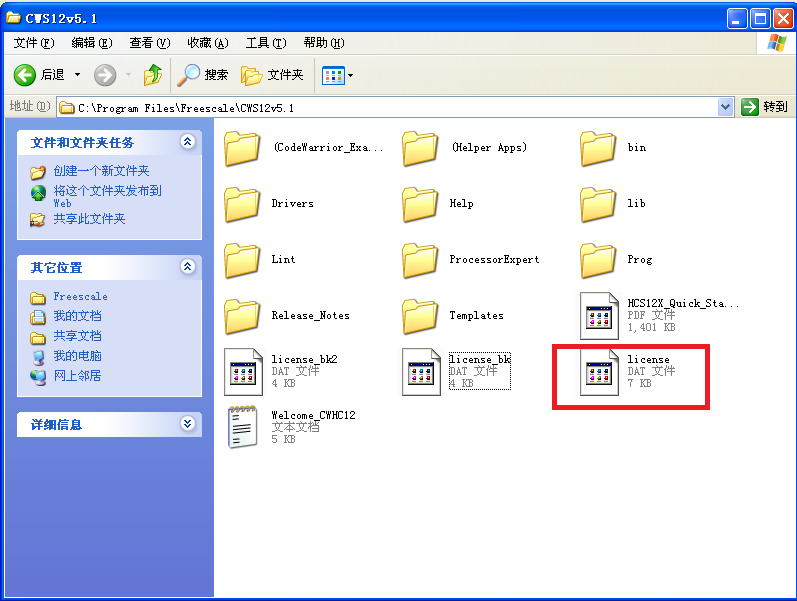
Task: Select the HCS12X_Quick_Sta... PDF file icon
Action: [600, 316]
